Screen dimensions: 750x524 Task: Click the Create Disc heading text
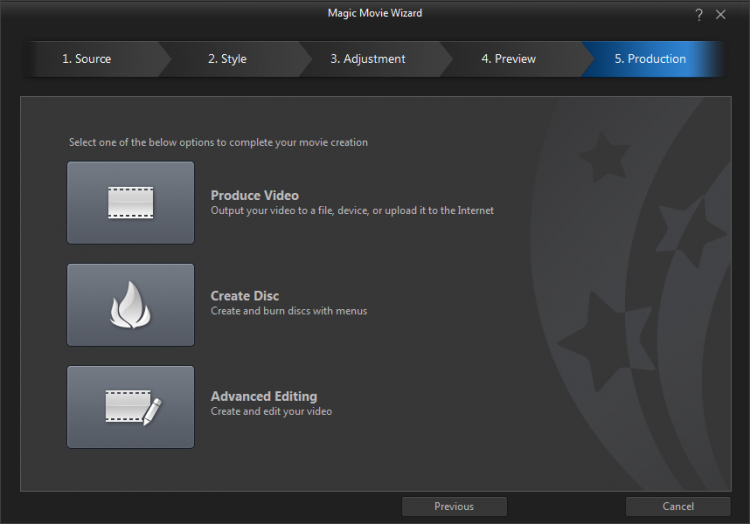[x=244, y=296]
